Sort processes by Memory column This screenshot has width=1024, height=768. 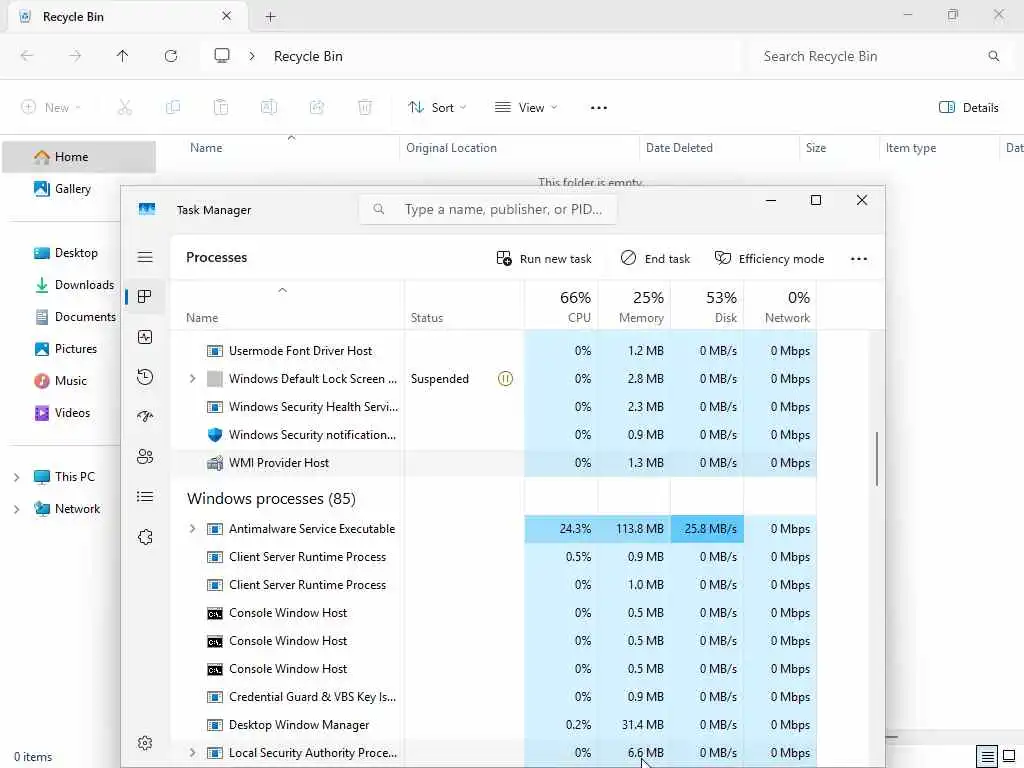coord(634,306)
